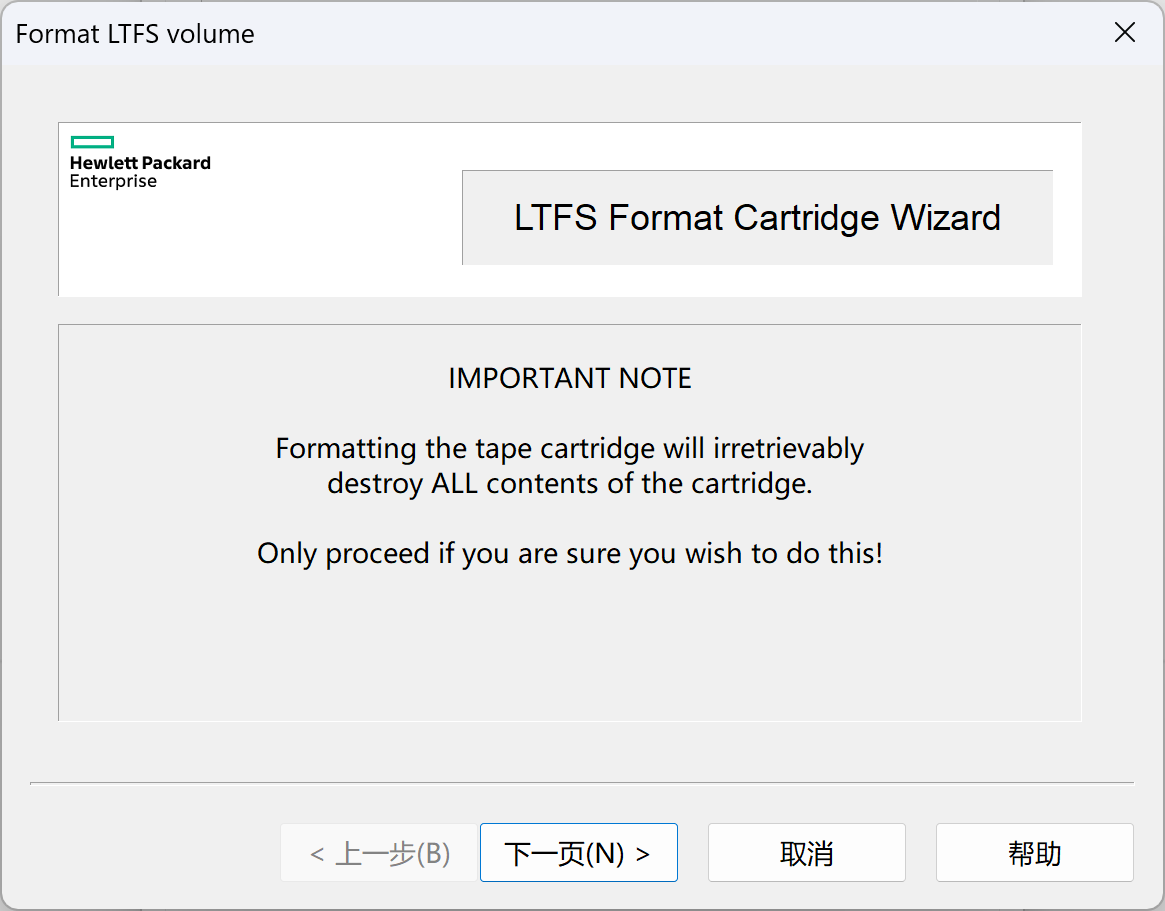The width and height of the screenshot is (1165, 911).
Task: Click the Hewlett Packard Enterprise logo
Action: [140, 163]
